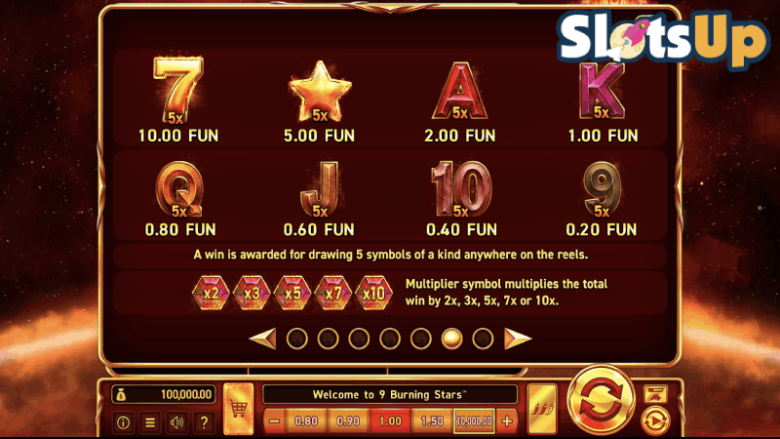Mute the sound speaker icon
Image resolution: width=780 pixels, height=439 pixels.
click(177, 423)
